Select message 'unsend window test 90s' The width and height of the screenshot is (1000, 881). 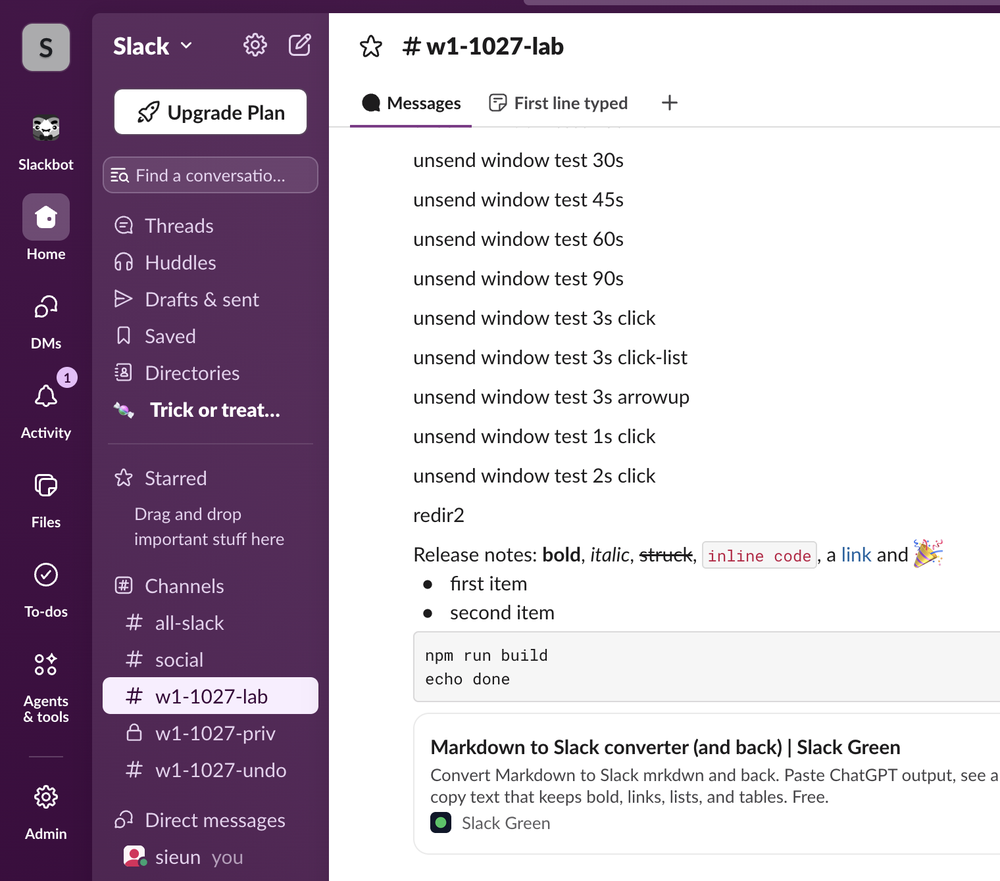click(518, 279)
